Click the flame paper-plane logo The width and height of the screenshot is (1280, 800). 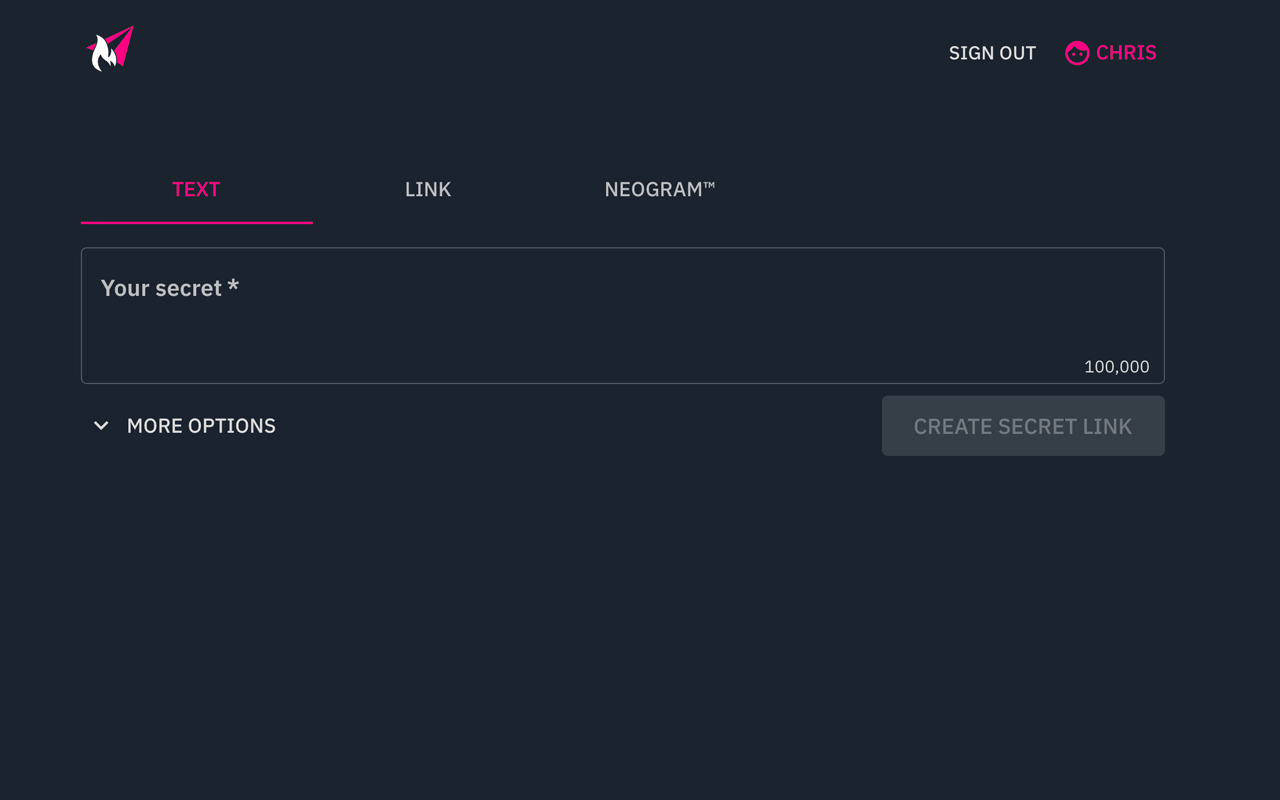click(110, 49)
